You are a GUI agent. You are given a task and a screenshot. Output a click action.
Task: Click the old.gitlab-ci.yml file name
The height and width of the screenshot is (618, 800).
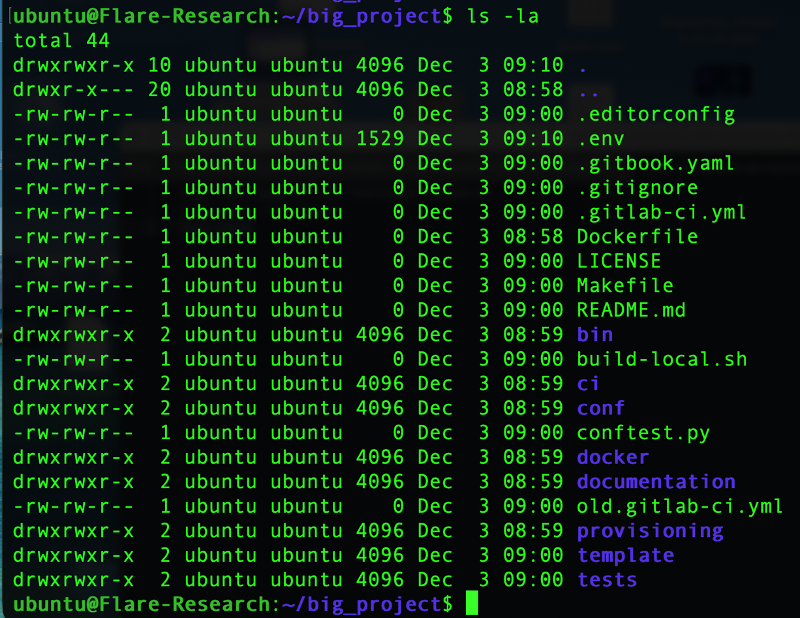[x=680, y=506]
